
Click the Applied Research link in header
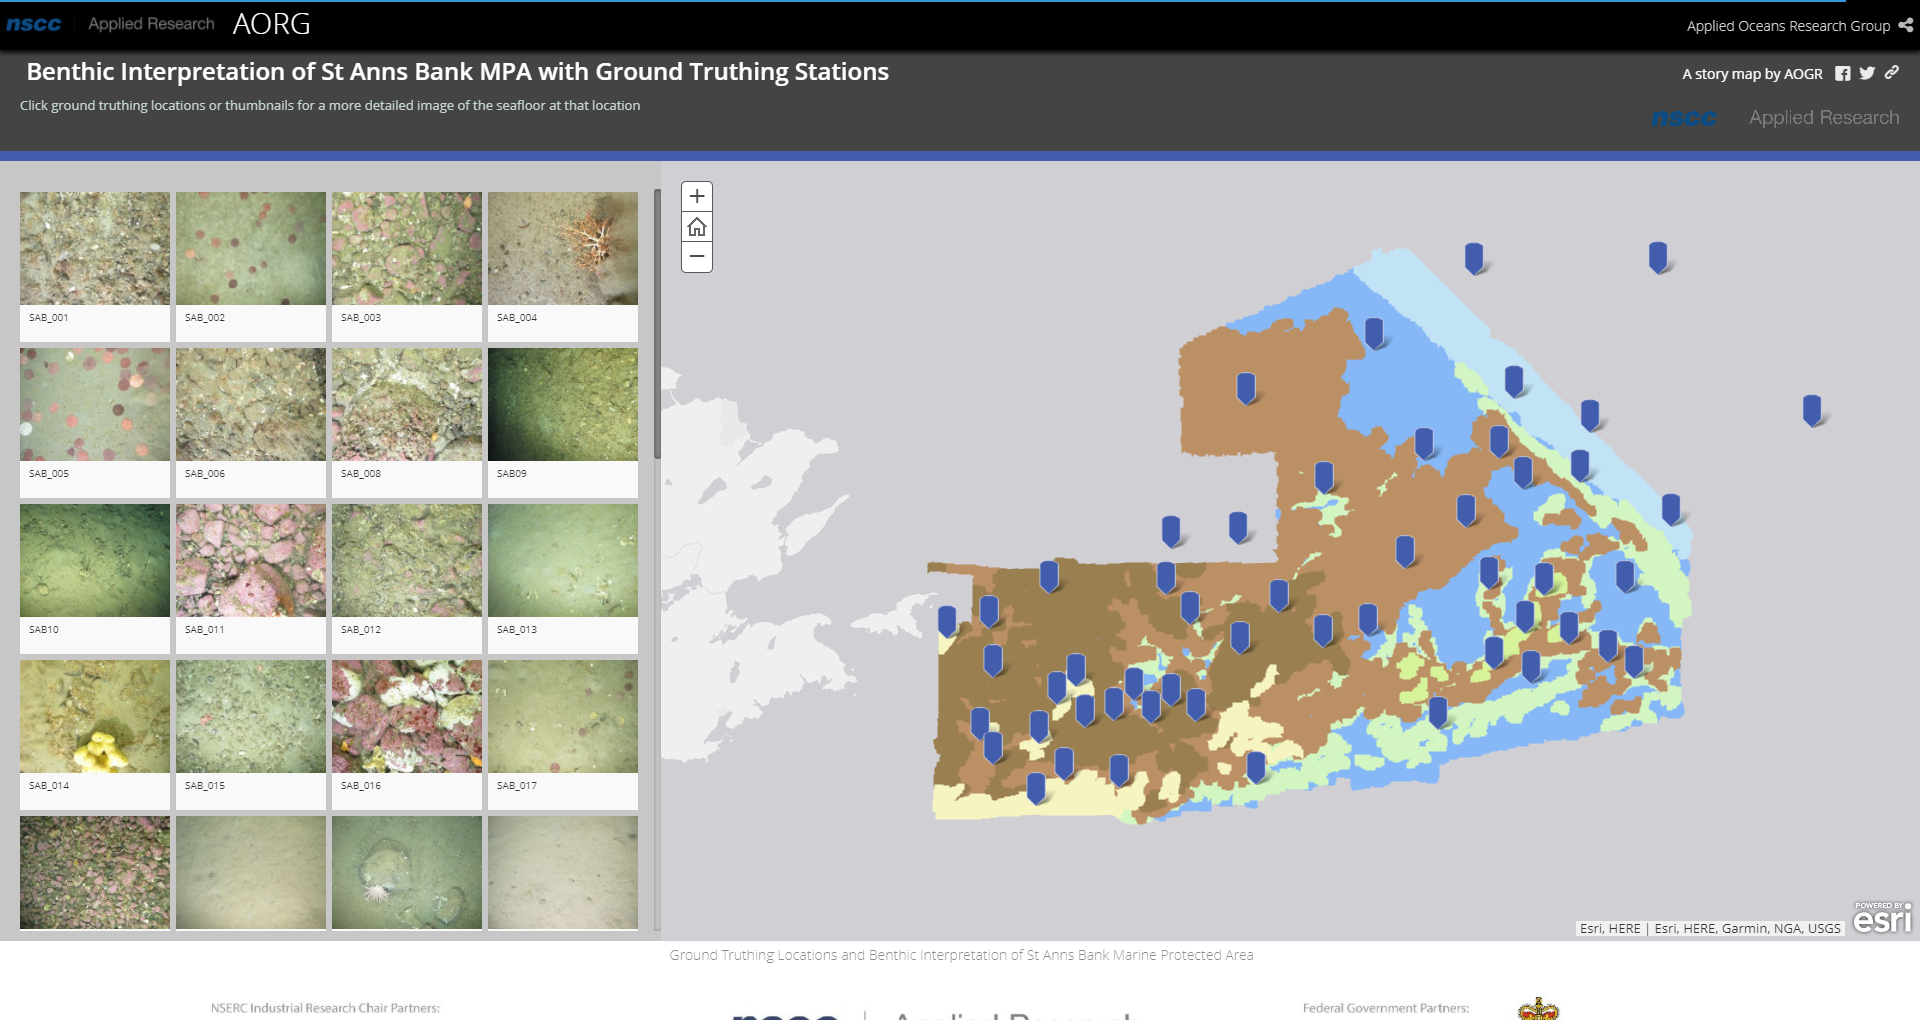pyautogui.click(x=151, y=24)
